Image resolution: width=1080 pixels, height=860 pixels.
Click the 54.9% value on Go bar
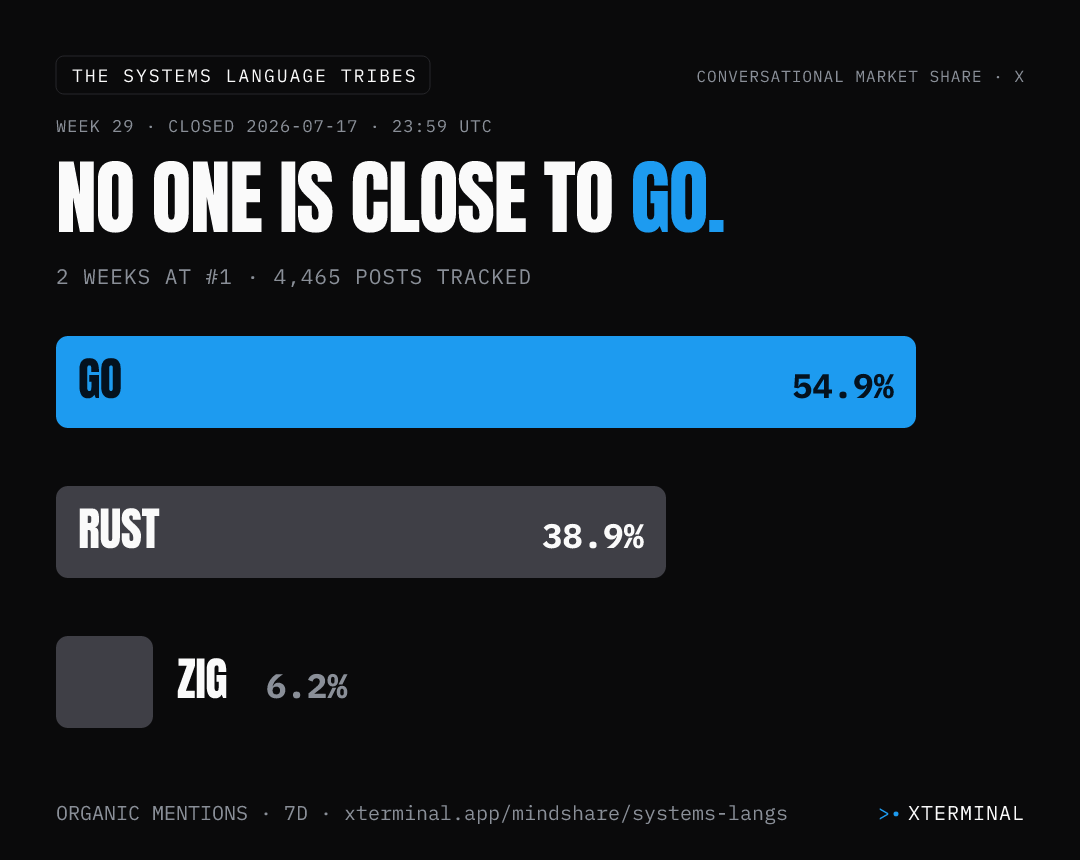pyautogui.click(x=843, y=386)
